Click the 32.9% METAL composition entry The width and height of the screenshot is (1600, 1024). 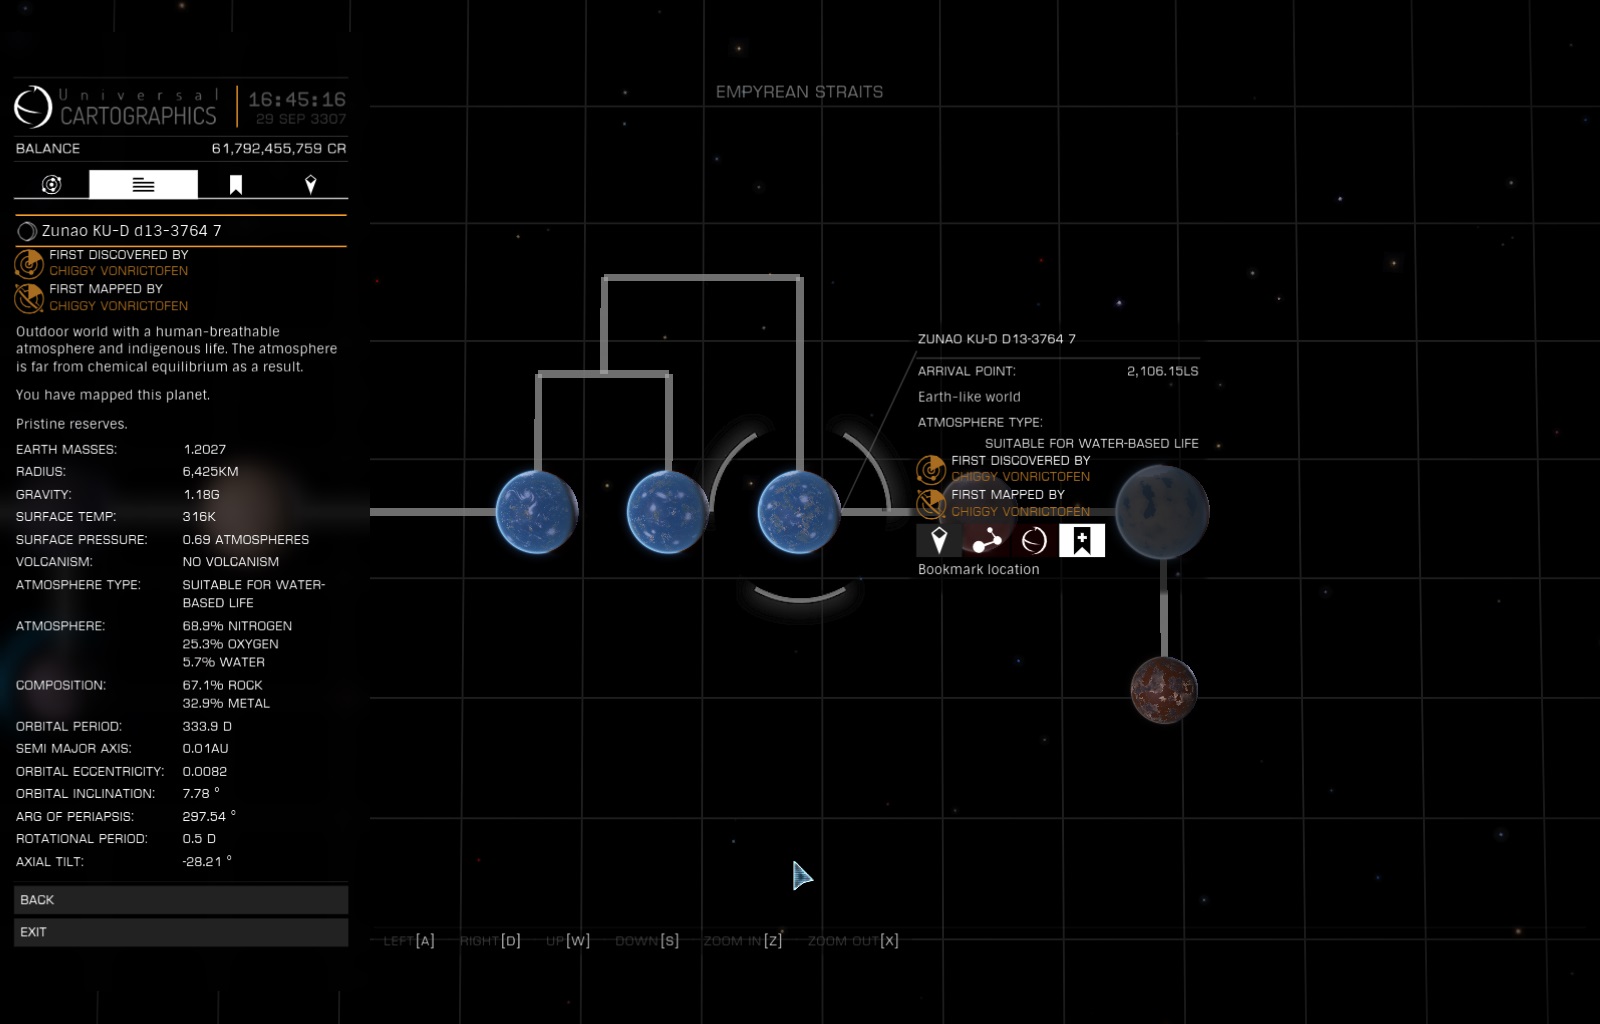tap(226, 703)
